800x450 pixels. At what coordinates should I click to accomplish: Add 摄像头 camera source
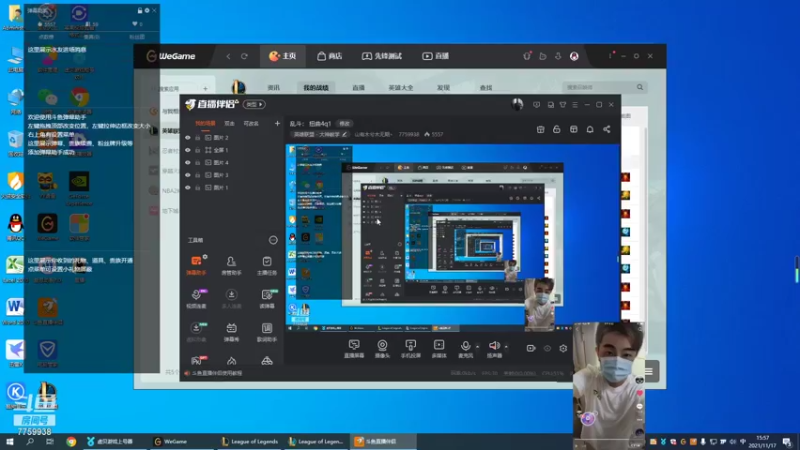click(x=382, y=349)
